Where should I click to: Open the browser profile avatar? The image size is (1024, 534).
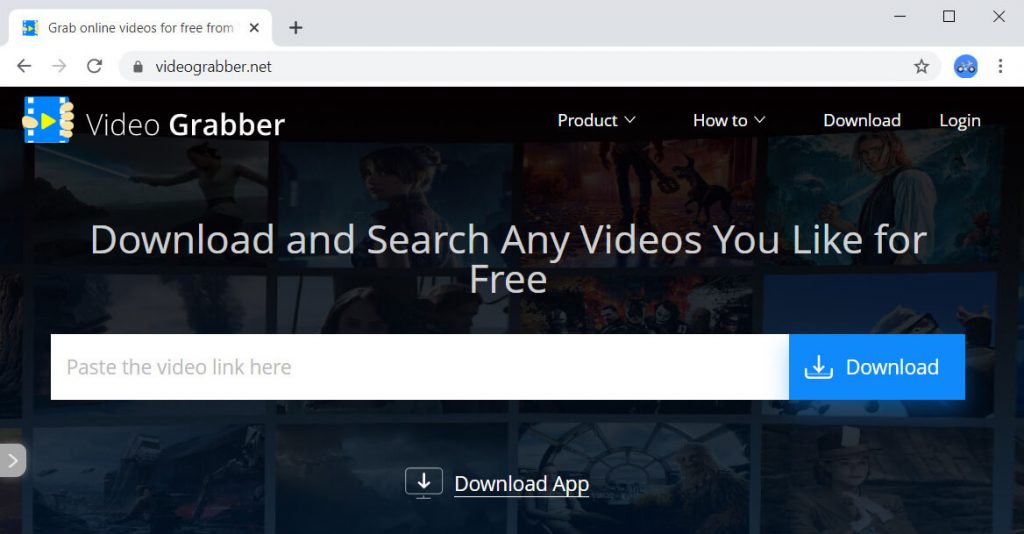(x=965, y=66)
